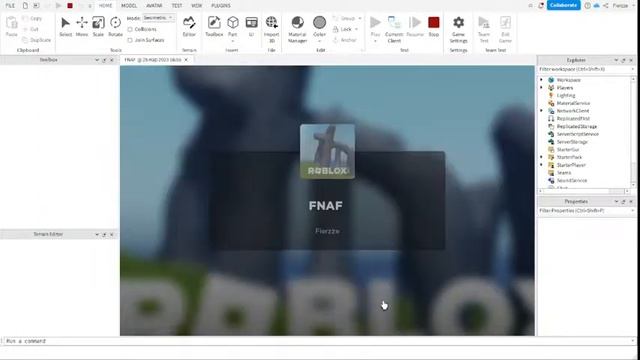Expand the NetworkClient node
640x360 pixels.
[x=542, y=111]
